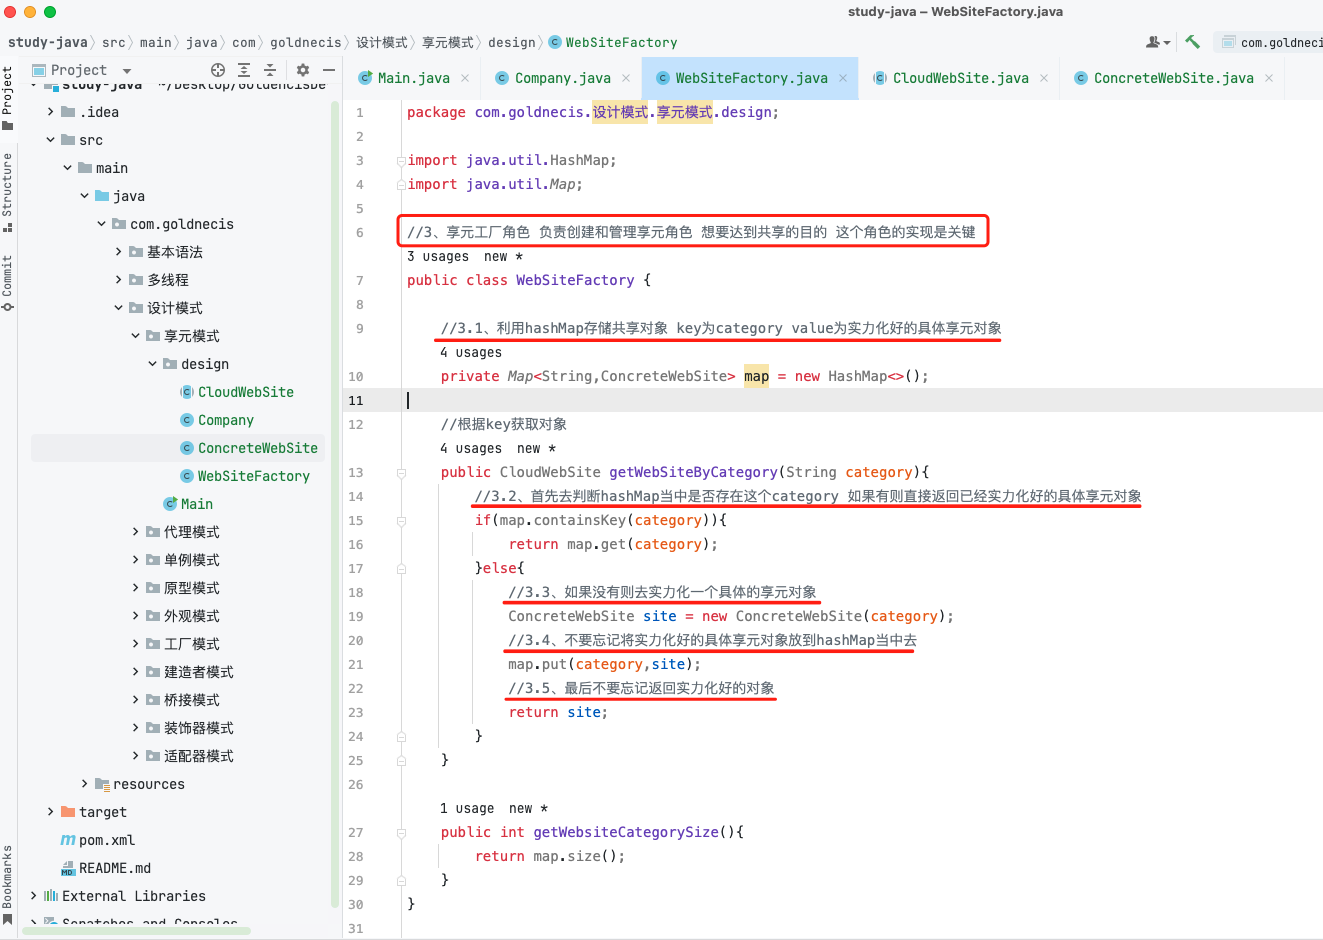Expand the .idea folder
The width and height of the screenshot is (1323, 940).
[51, 112]
